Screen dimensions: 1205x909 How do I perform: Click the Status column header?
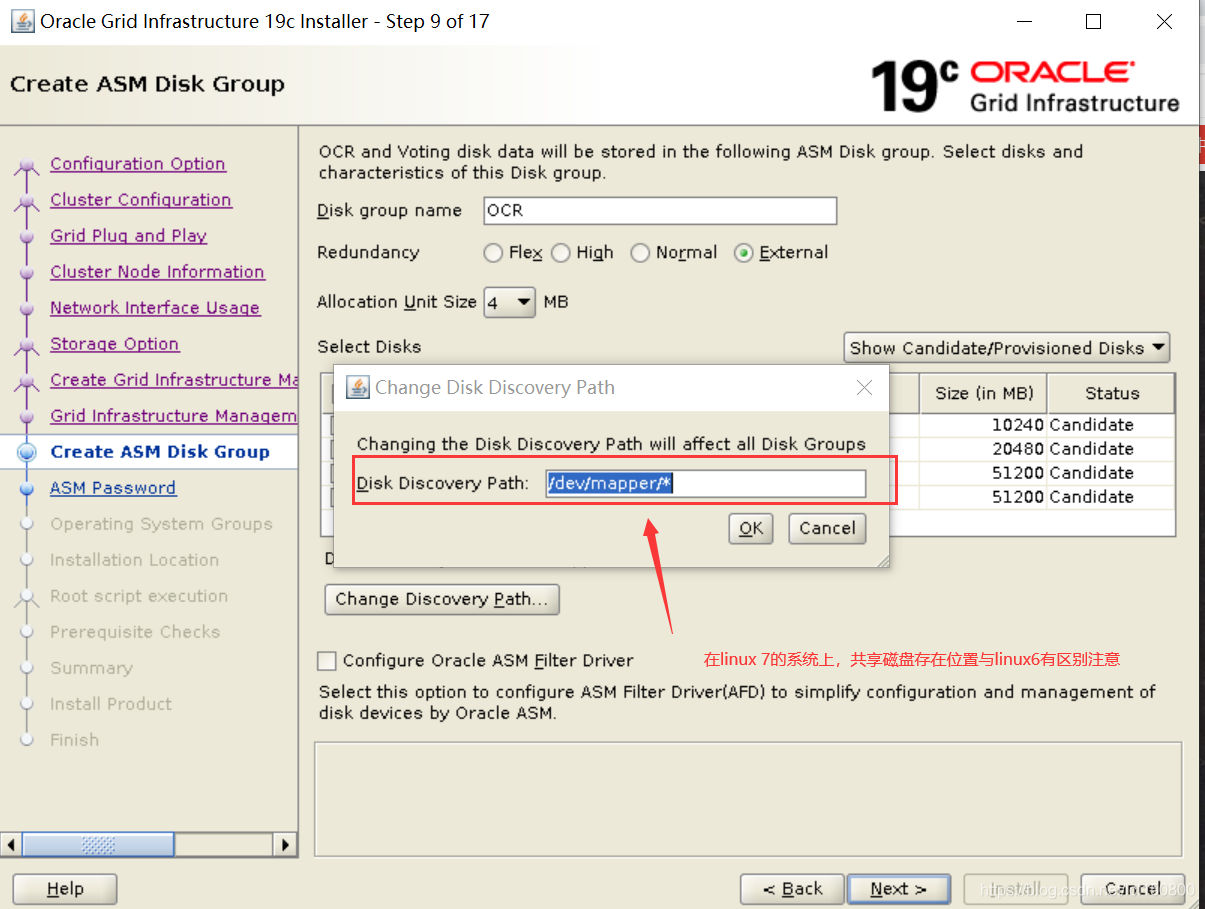1111,393
